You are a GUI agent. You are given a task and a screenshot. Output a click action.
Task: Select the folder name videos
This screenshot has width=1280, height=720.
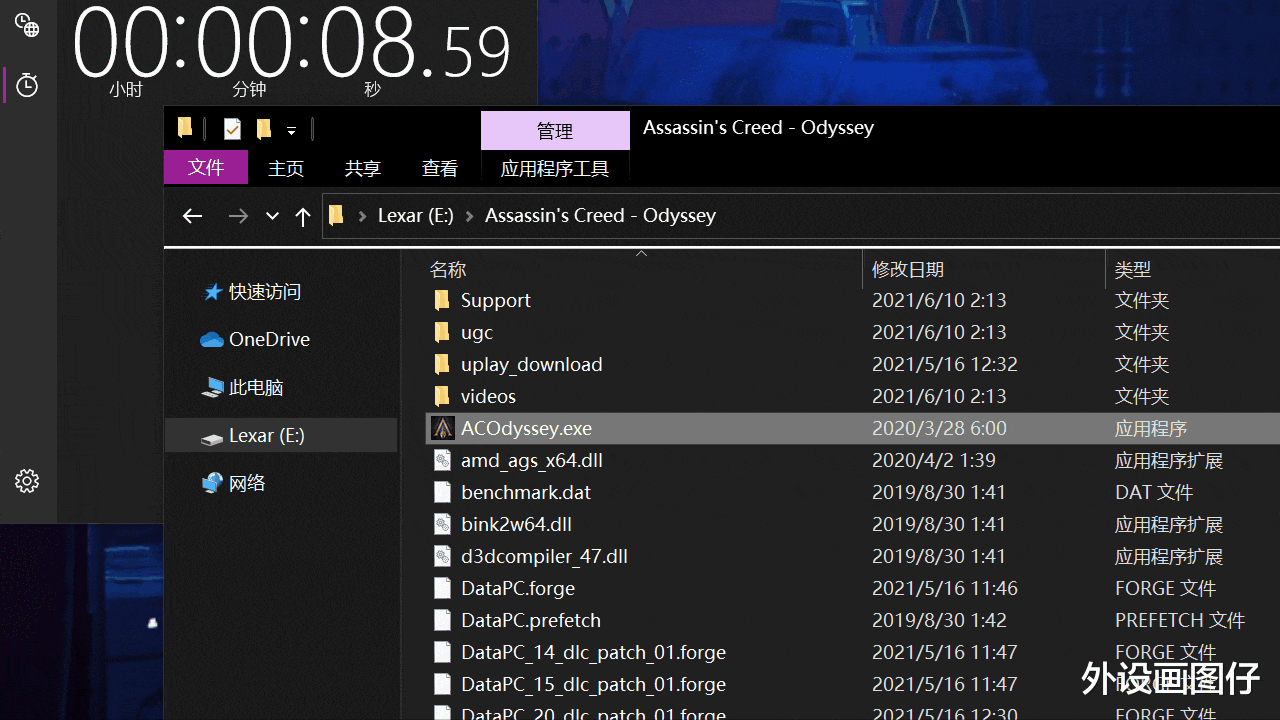488,396
